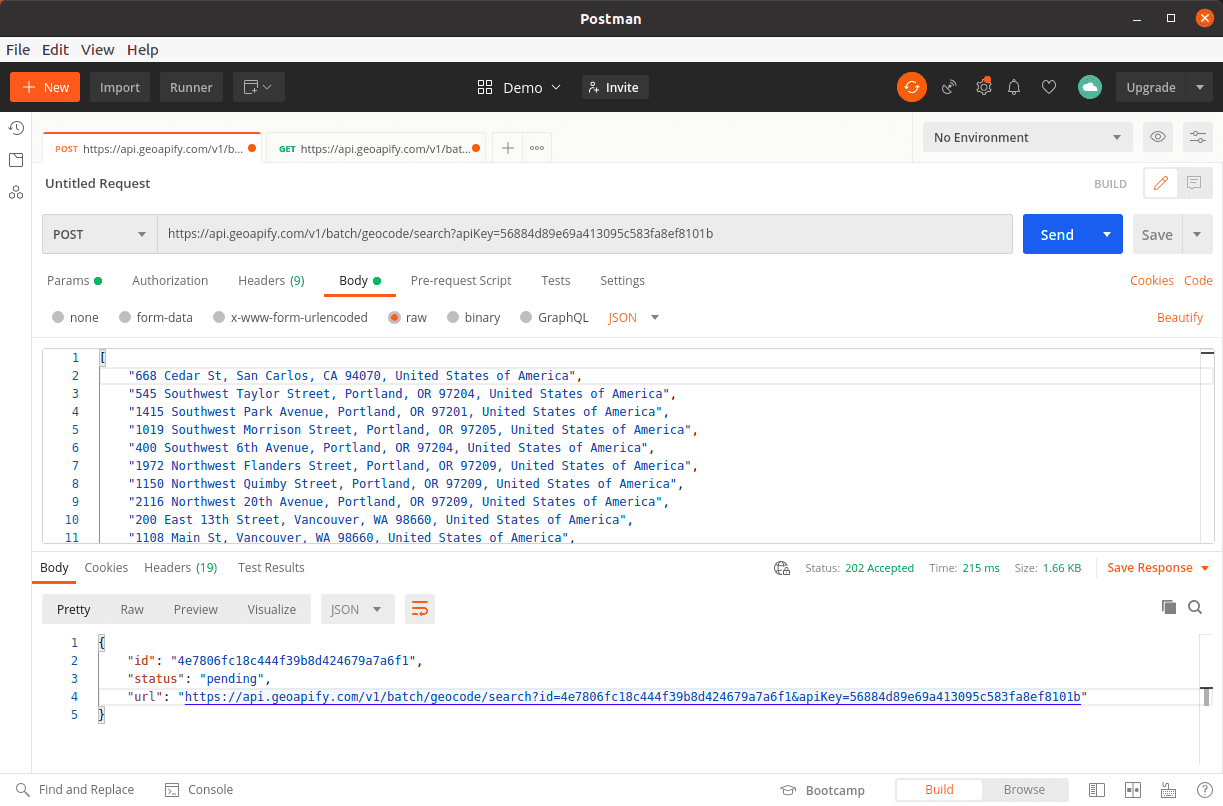
Task: Click the blue Send button
Action: 1057,234
